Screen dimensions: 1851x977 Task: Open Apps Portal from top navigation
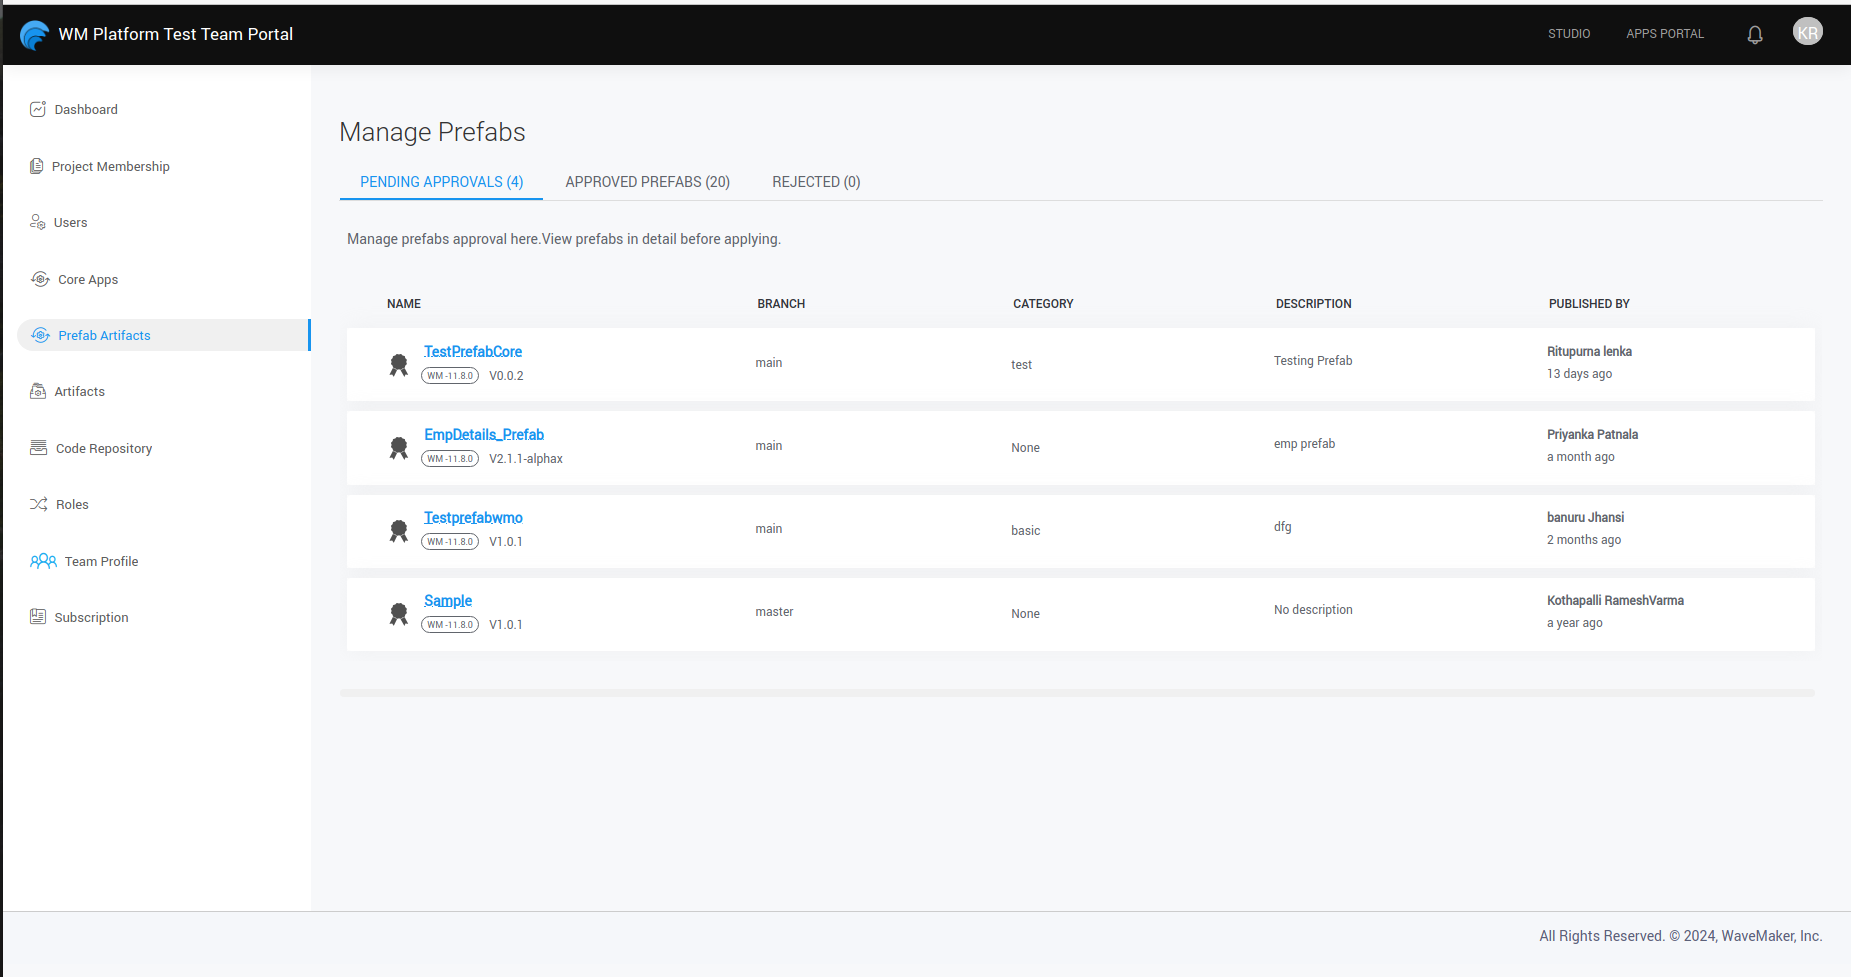pyautogui.click(x=1664, y=34)
